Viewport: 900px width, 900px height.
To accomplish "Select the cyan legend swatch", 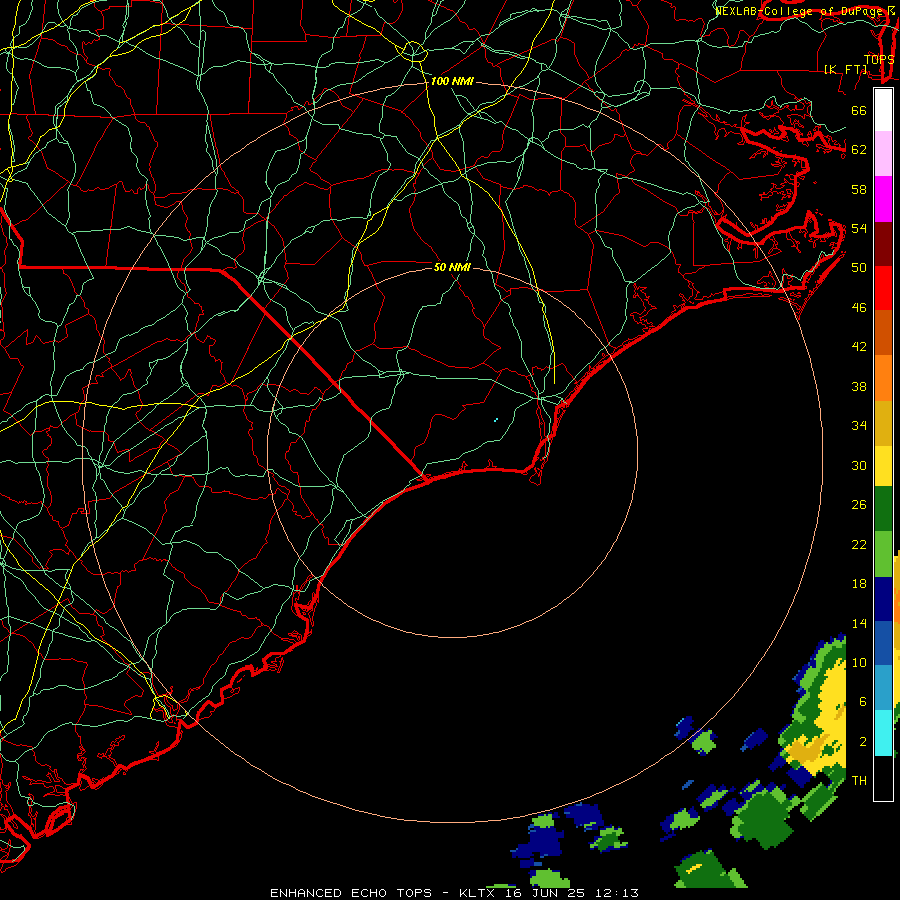I will pyautogui.click(x=883, y=733).
